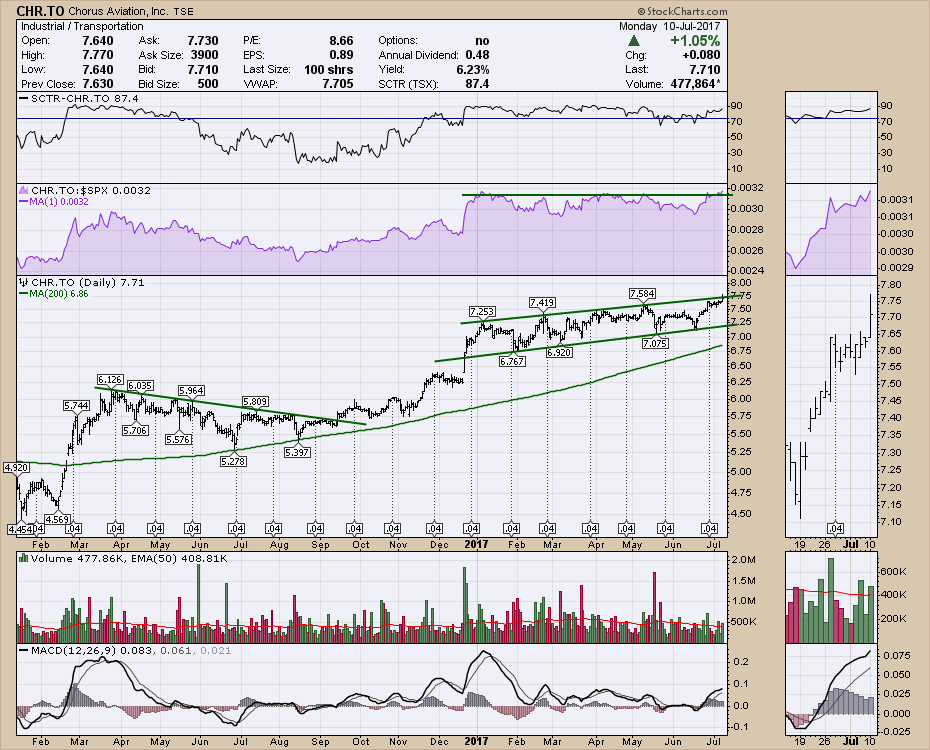
Task: Click the 7.584 peak price label
Action: pos(643,293)
